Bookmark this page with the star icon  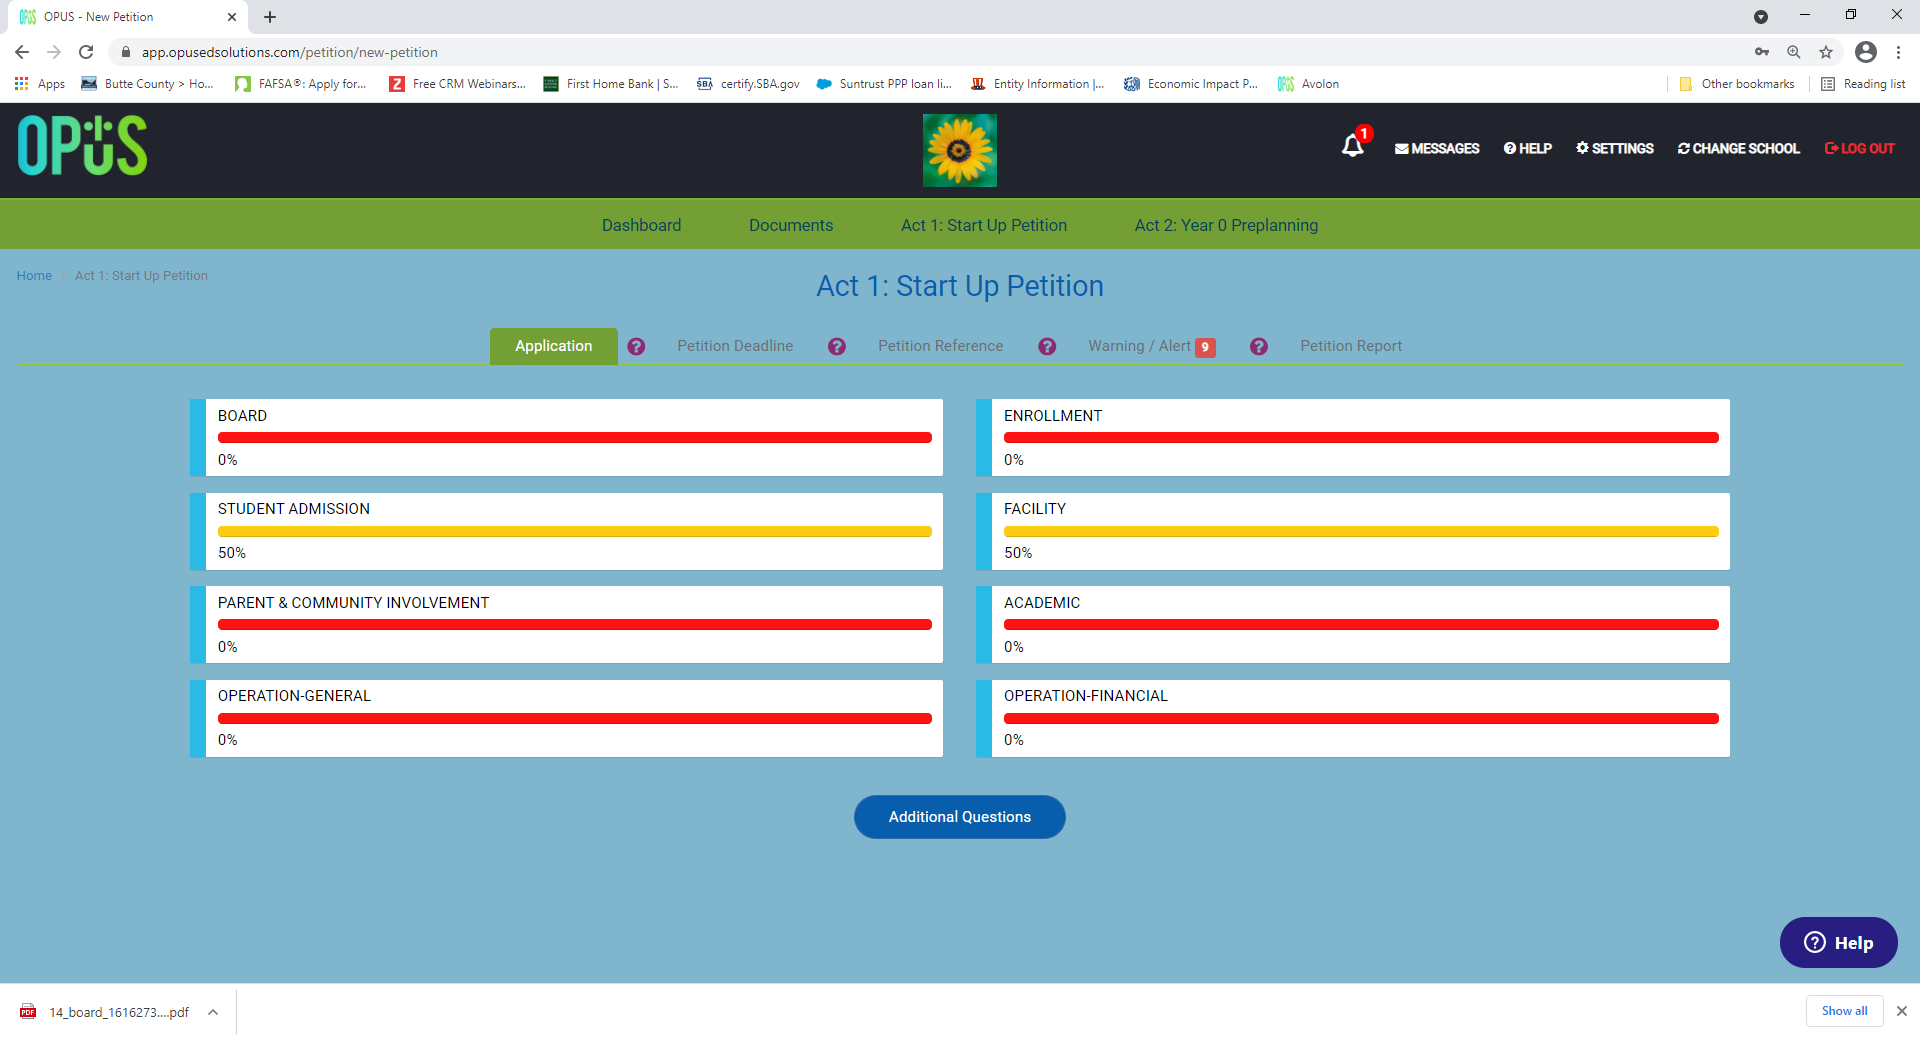point(1826,52)
